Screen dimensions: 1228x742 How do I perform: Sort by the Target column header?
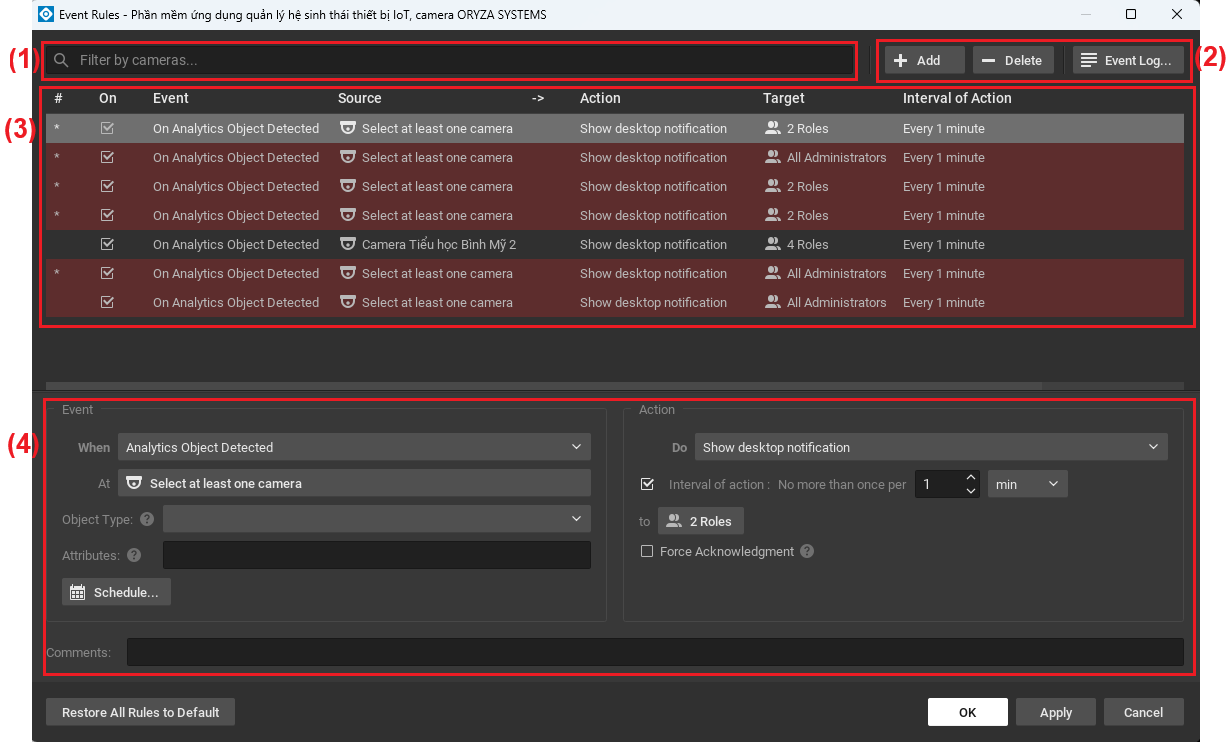pyautogui.click(x=784, y=98)
